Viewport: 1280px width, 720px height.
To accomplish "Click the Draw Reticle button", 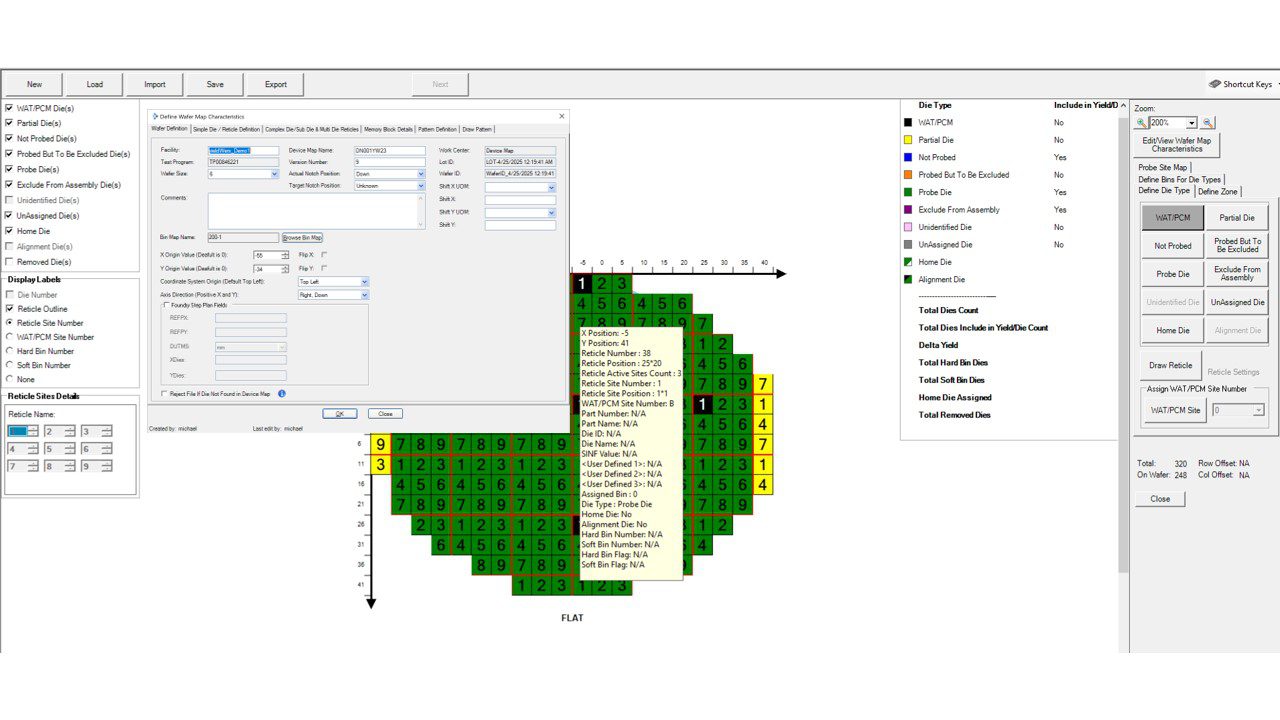I will [1170, 365].
